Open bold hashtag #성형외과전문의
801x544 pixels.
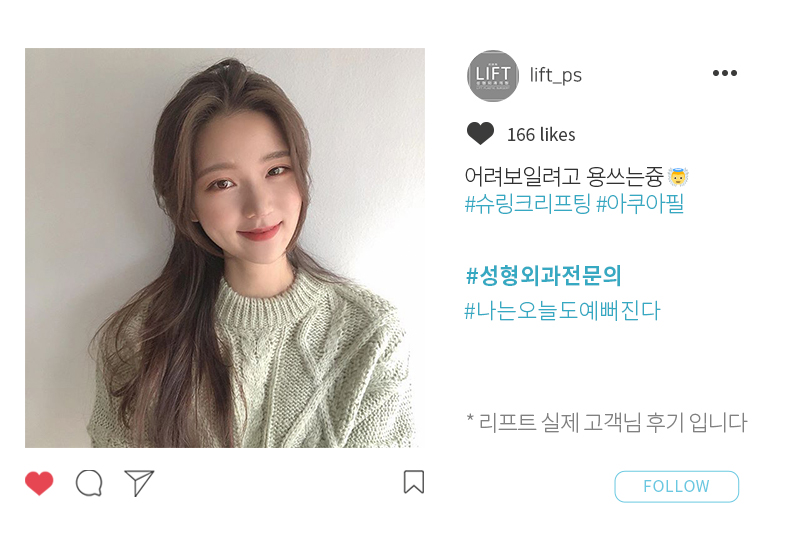click(x=544, y=276)
